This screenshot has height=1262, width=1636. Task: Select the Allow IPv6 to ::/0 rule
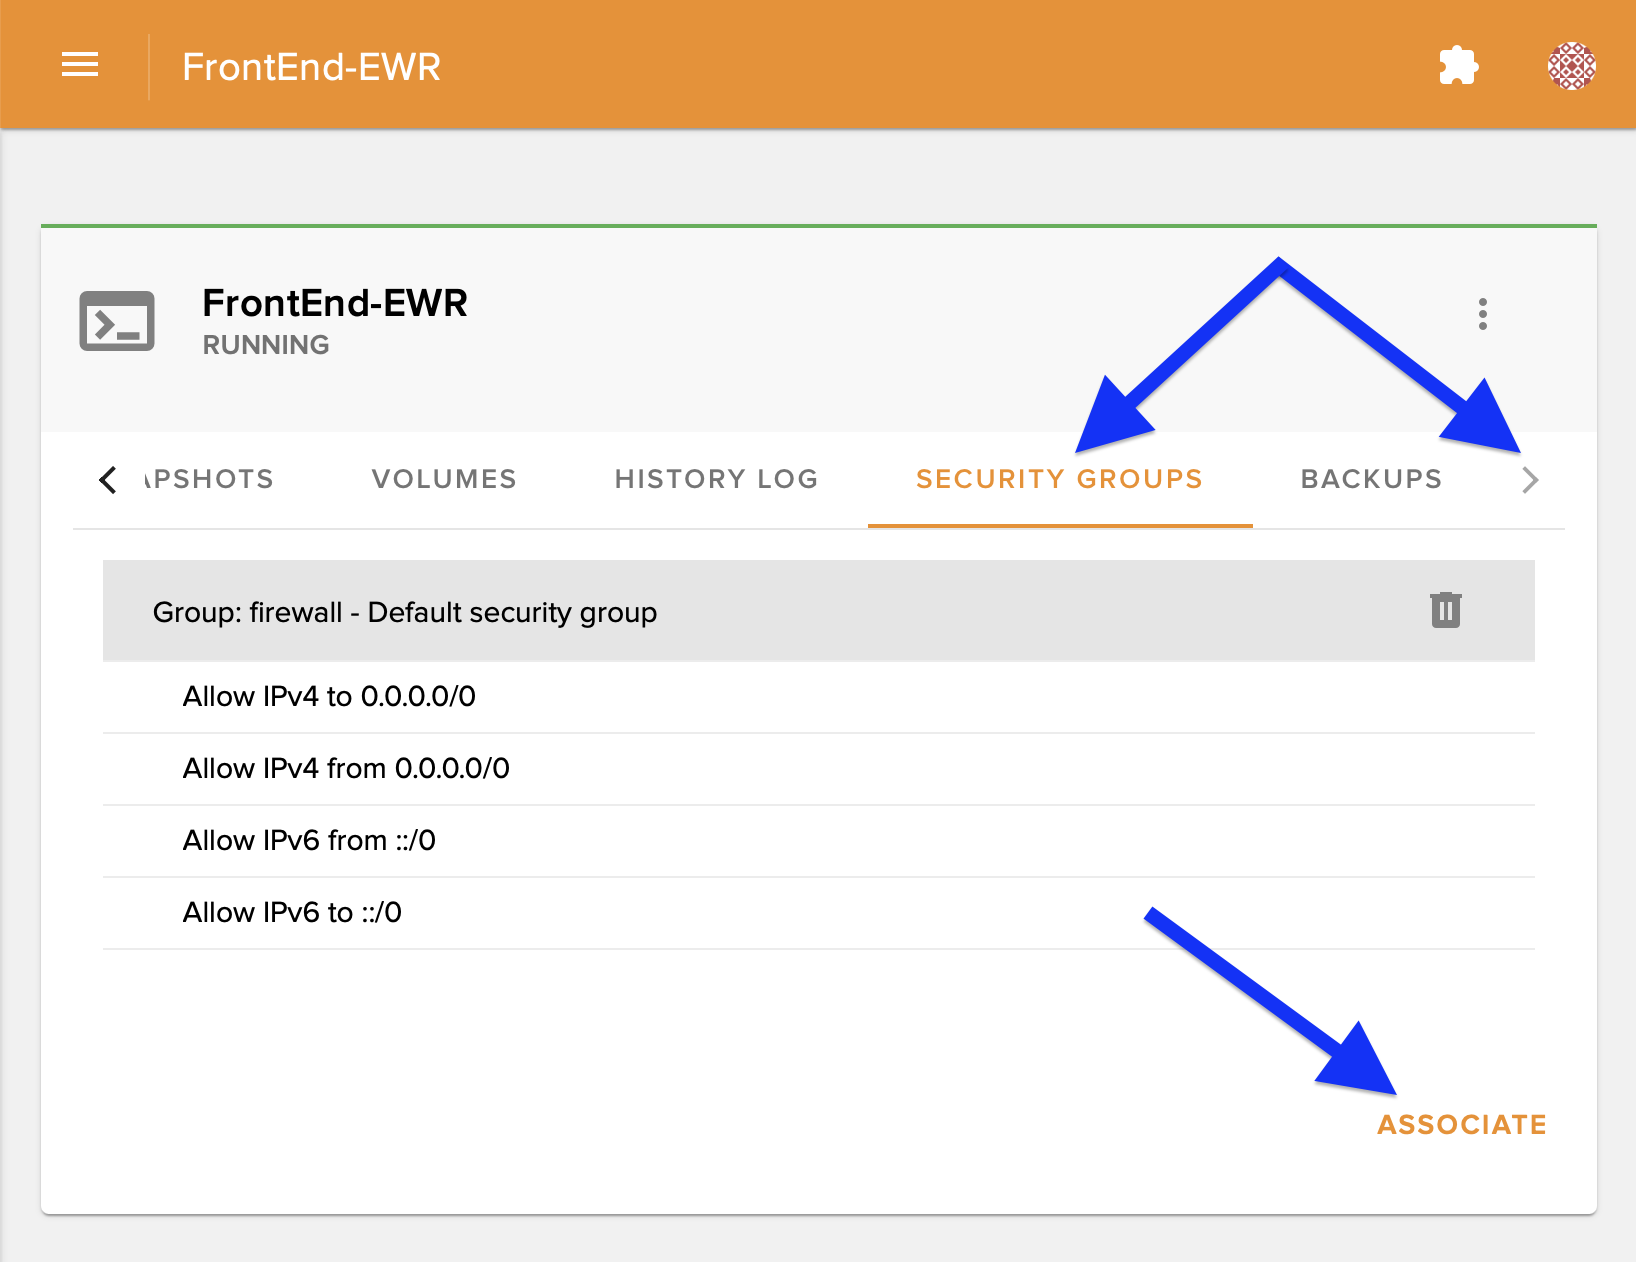[x=292, y=913]
